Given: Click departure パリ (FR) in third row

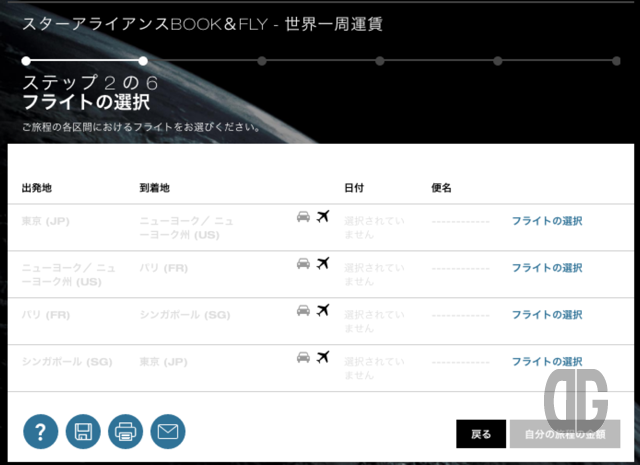Looking at the screenshot, I should 46,315.
